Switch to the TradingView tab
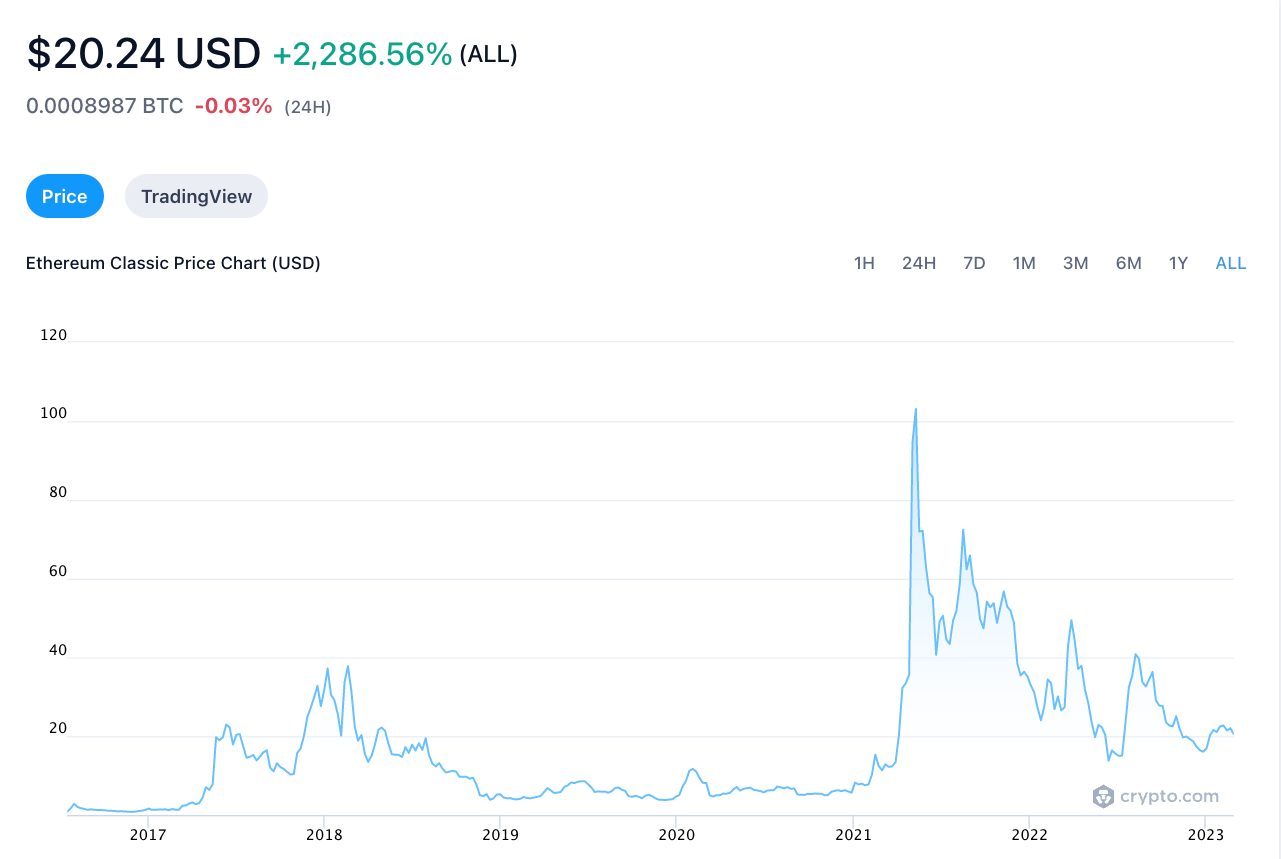Screen dimensions: 1281x859 tap(196, 196)
